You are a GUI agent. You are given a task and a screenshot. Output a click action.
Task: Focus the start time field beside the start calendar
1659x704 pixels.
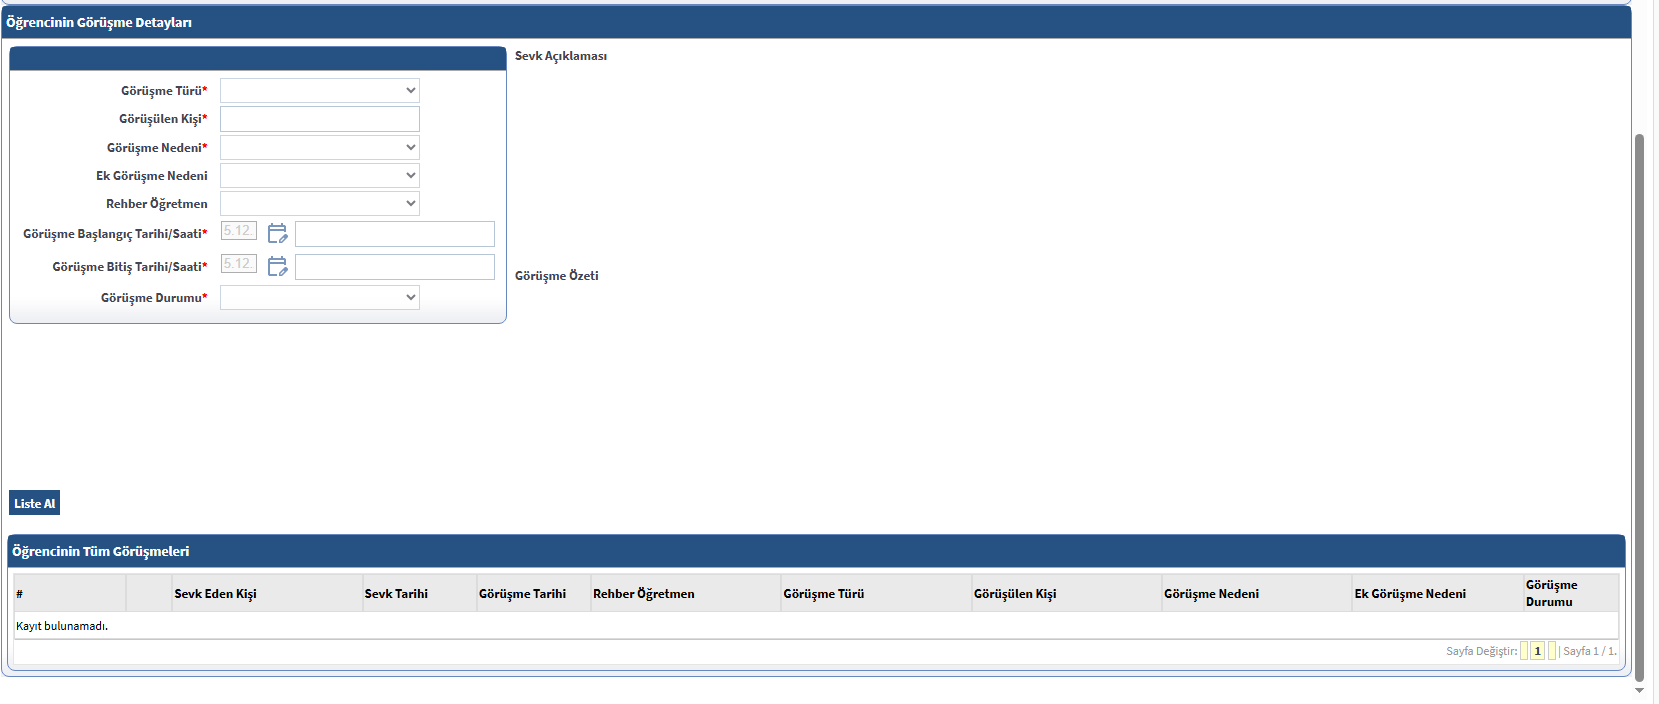tap(394, 234)
